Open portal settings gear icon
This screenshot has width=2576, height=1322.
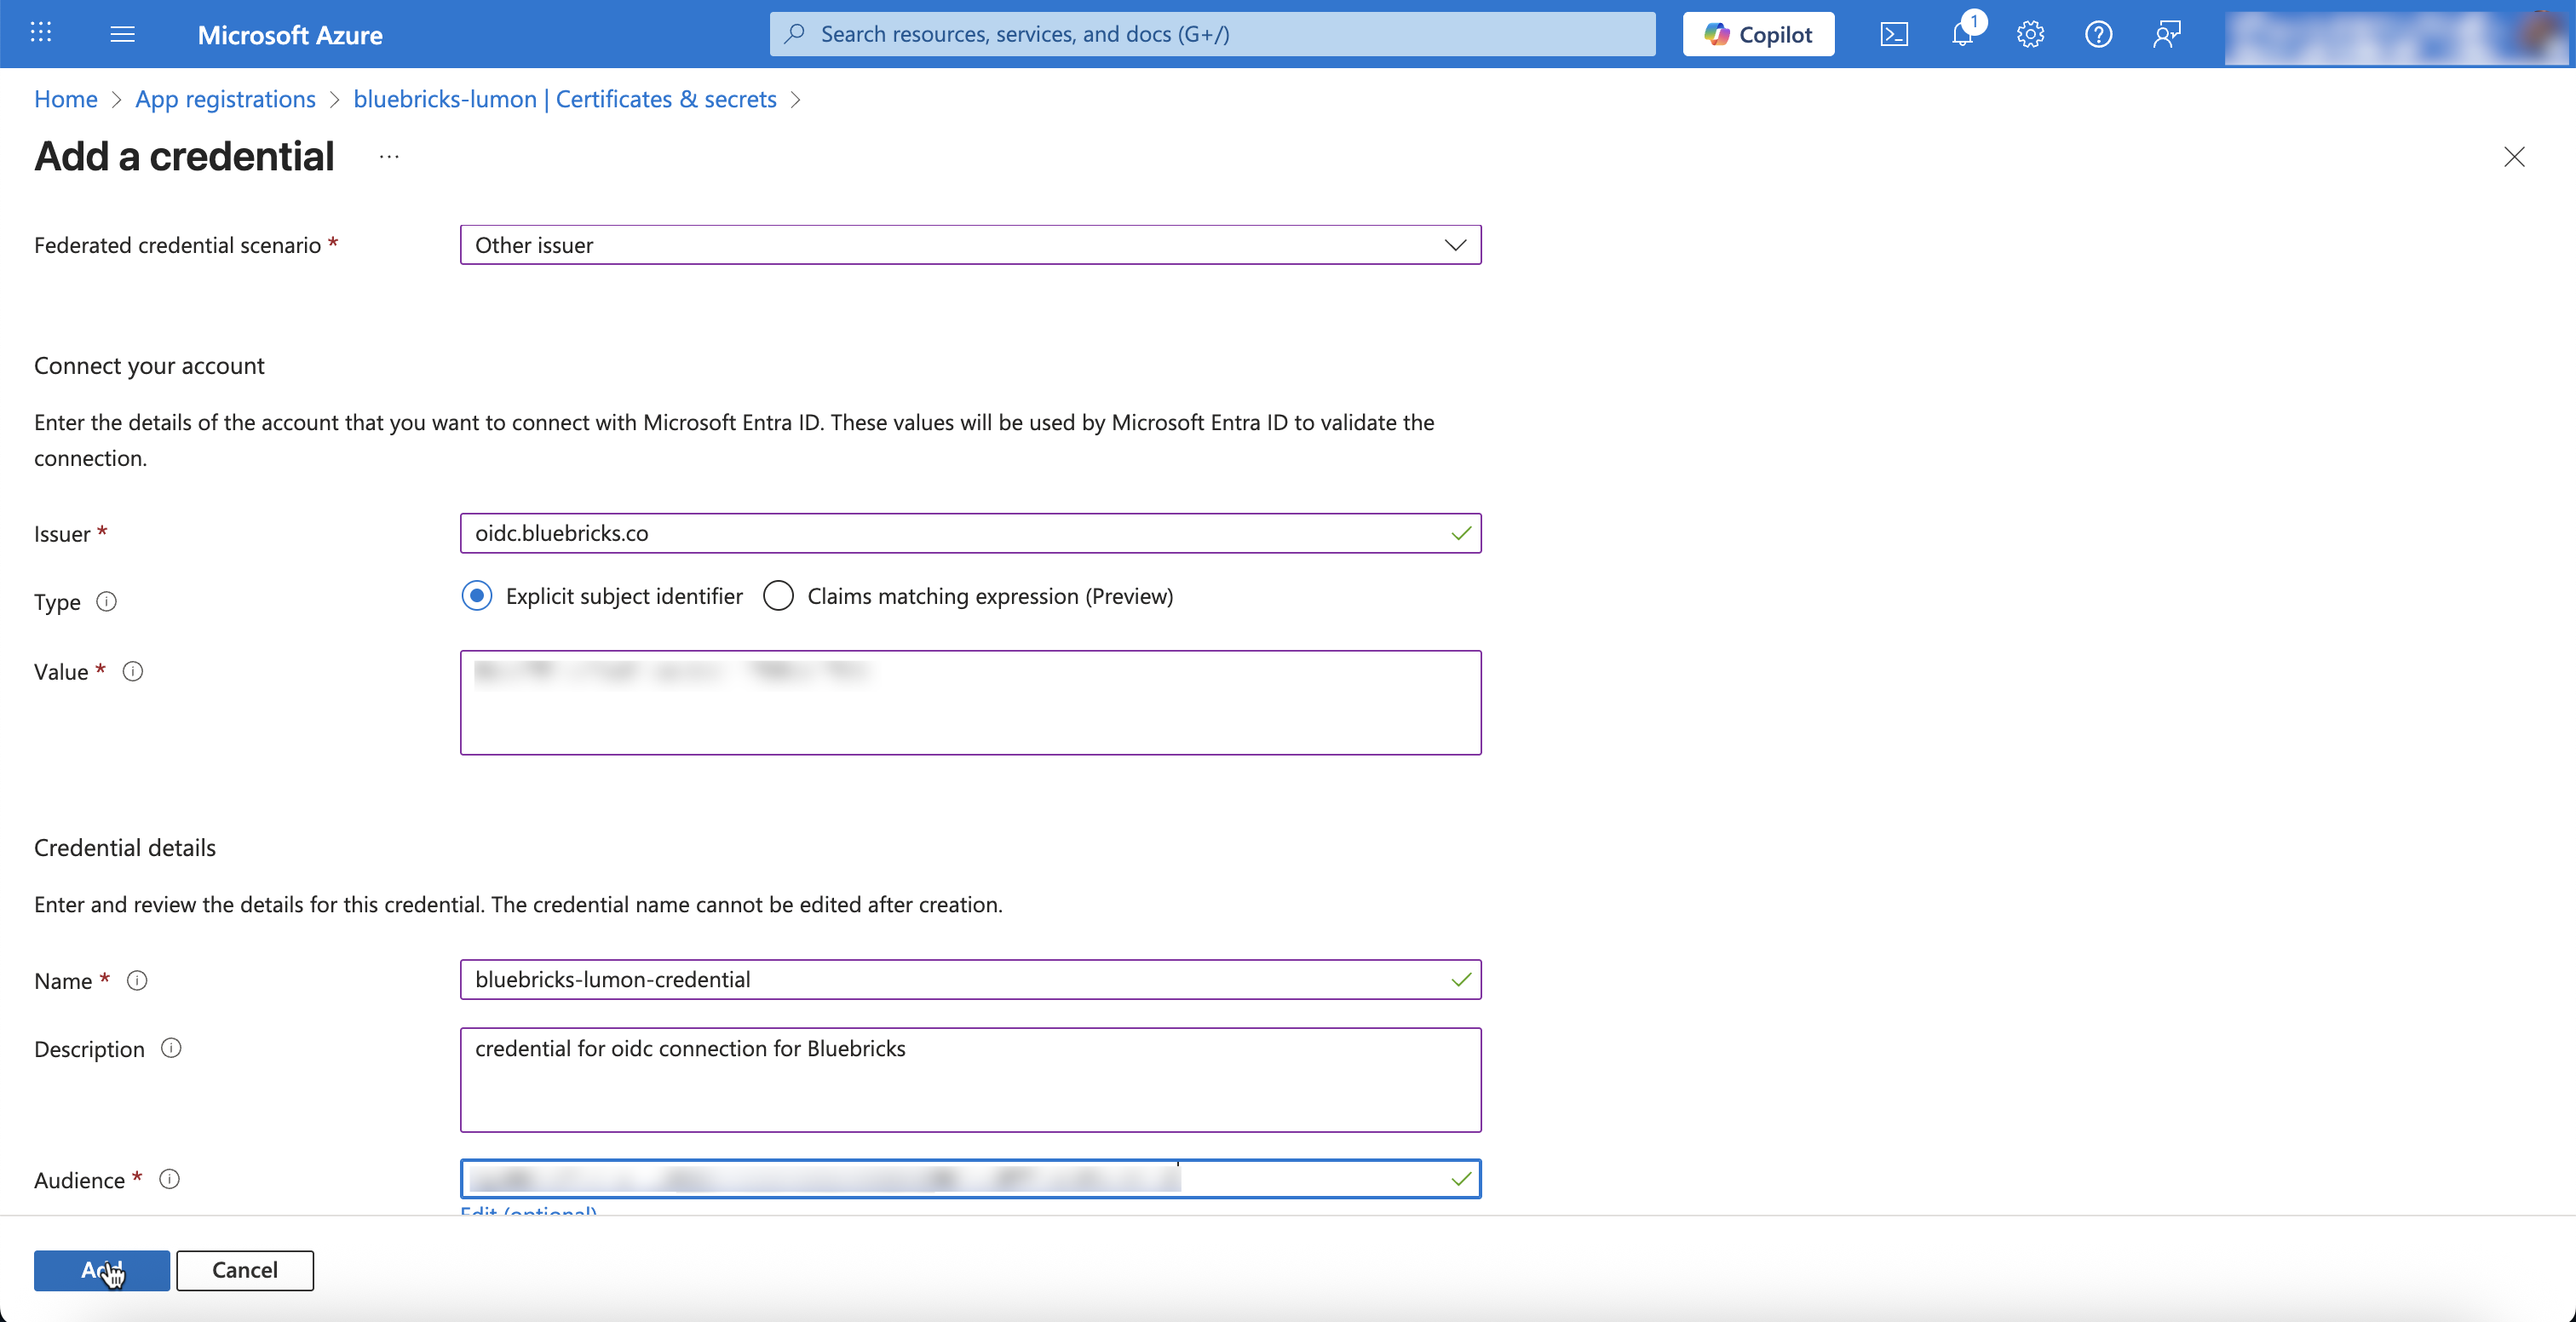click(2030, 34)
